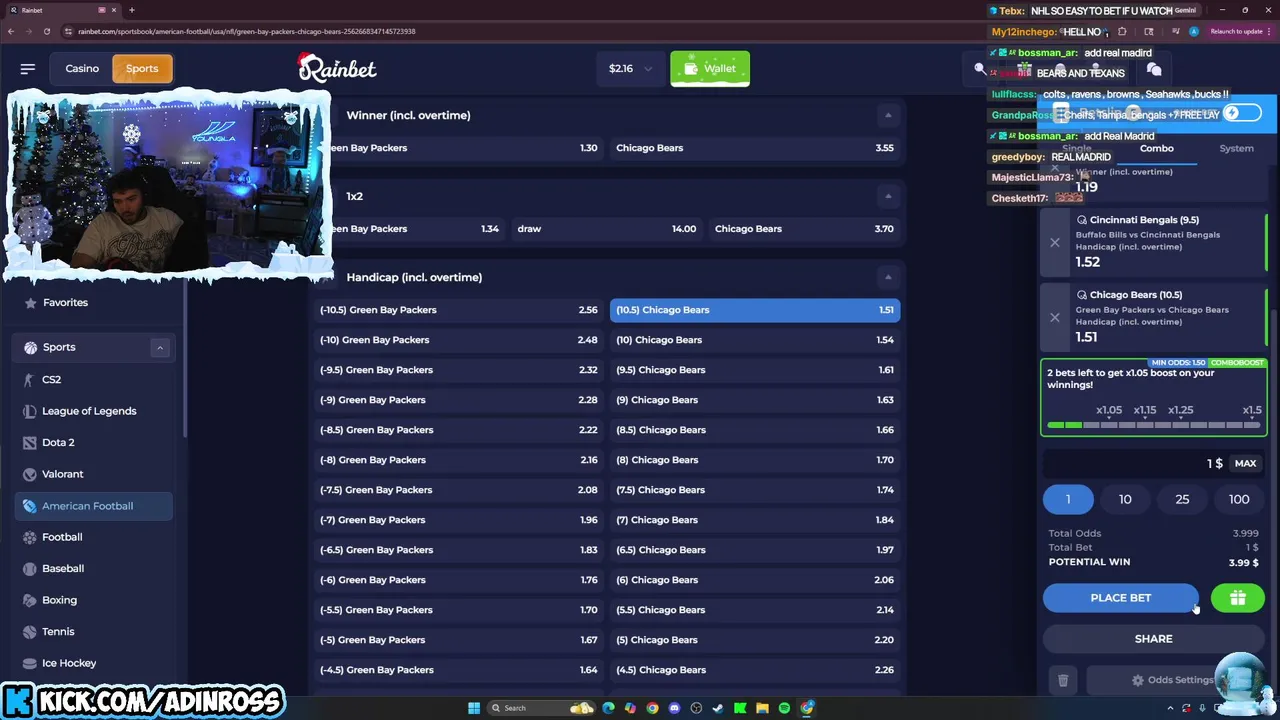Click the PLACE BET button
Image resolution: width=1280 pixels, height=720 pixels.
[x=1120, y=598]
